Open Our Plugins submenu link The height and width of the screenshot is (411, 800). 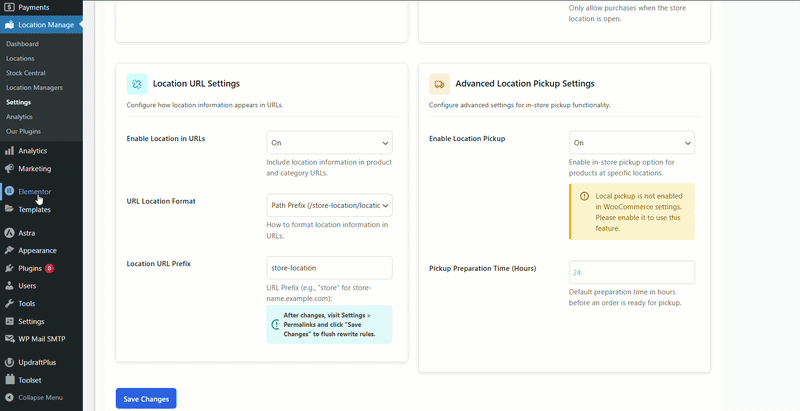pyautogui.click(x=24, y=131)
